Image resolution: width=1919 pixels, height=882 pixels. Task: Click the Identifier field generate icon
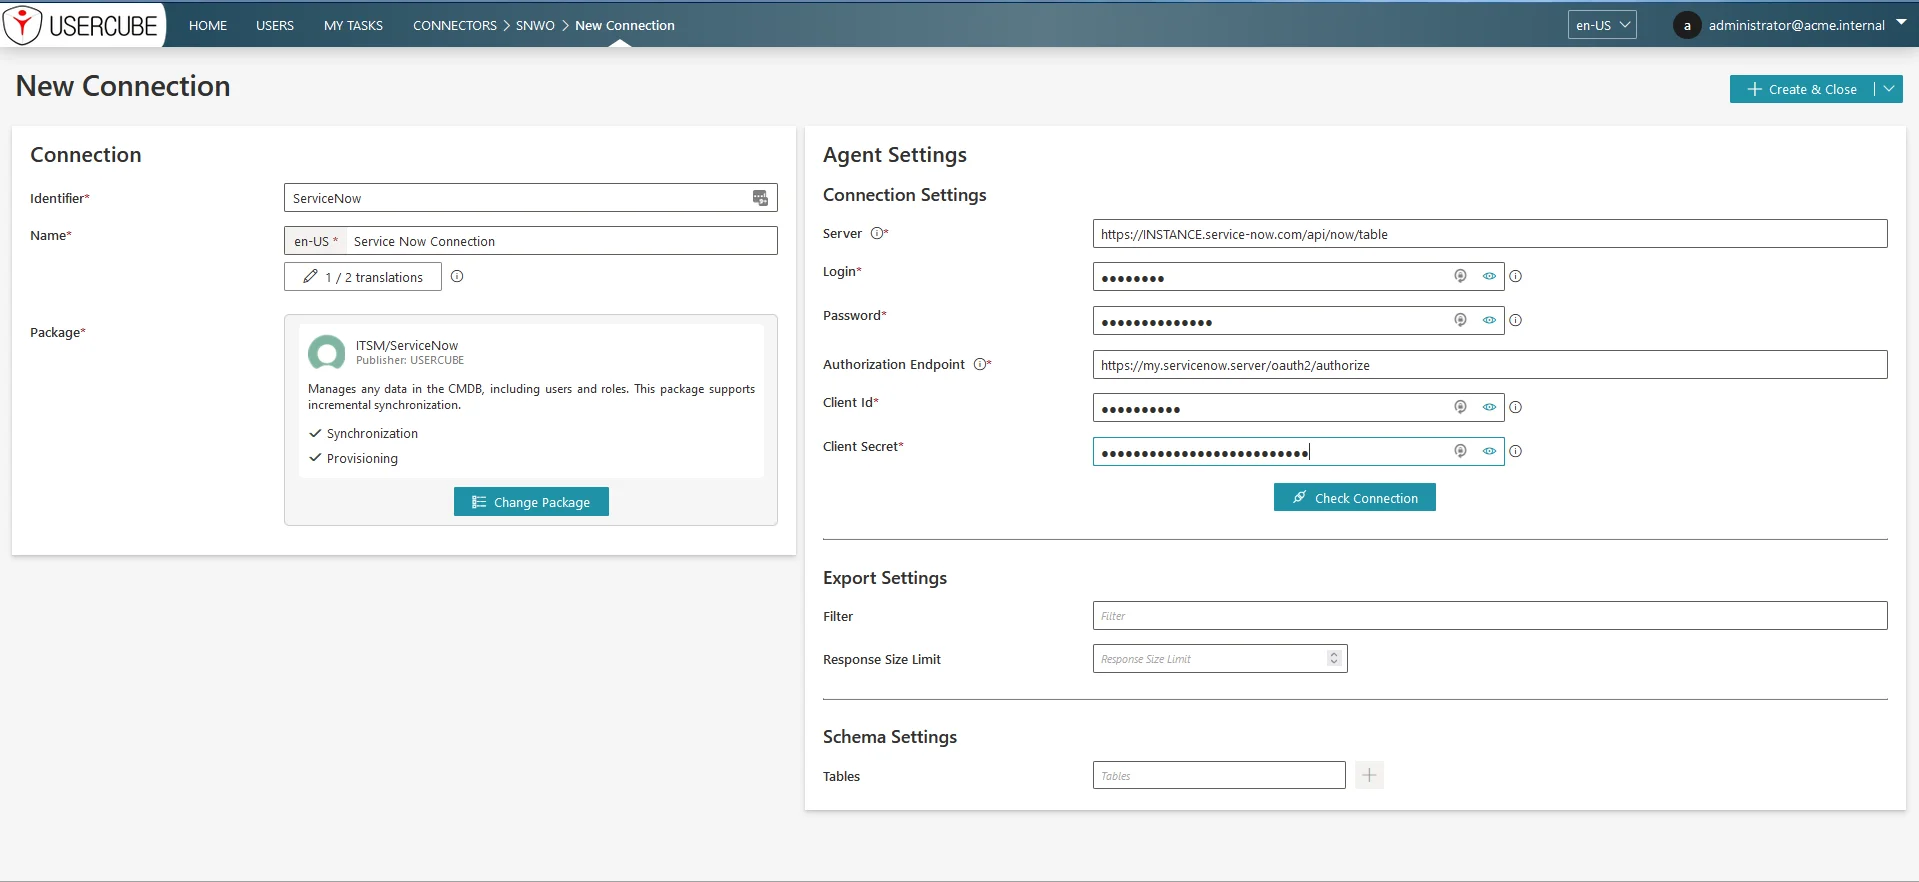760,198
